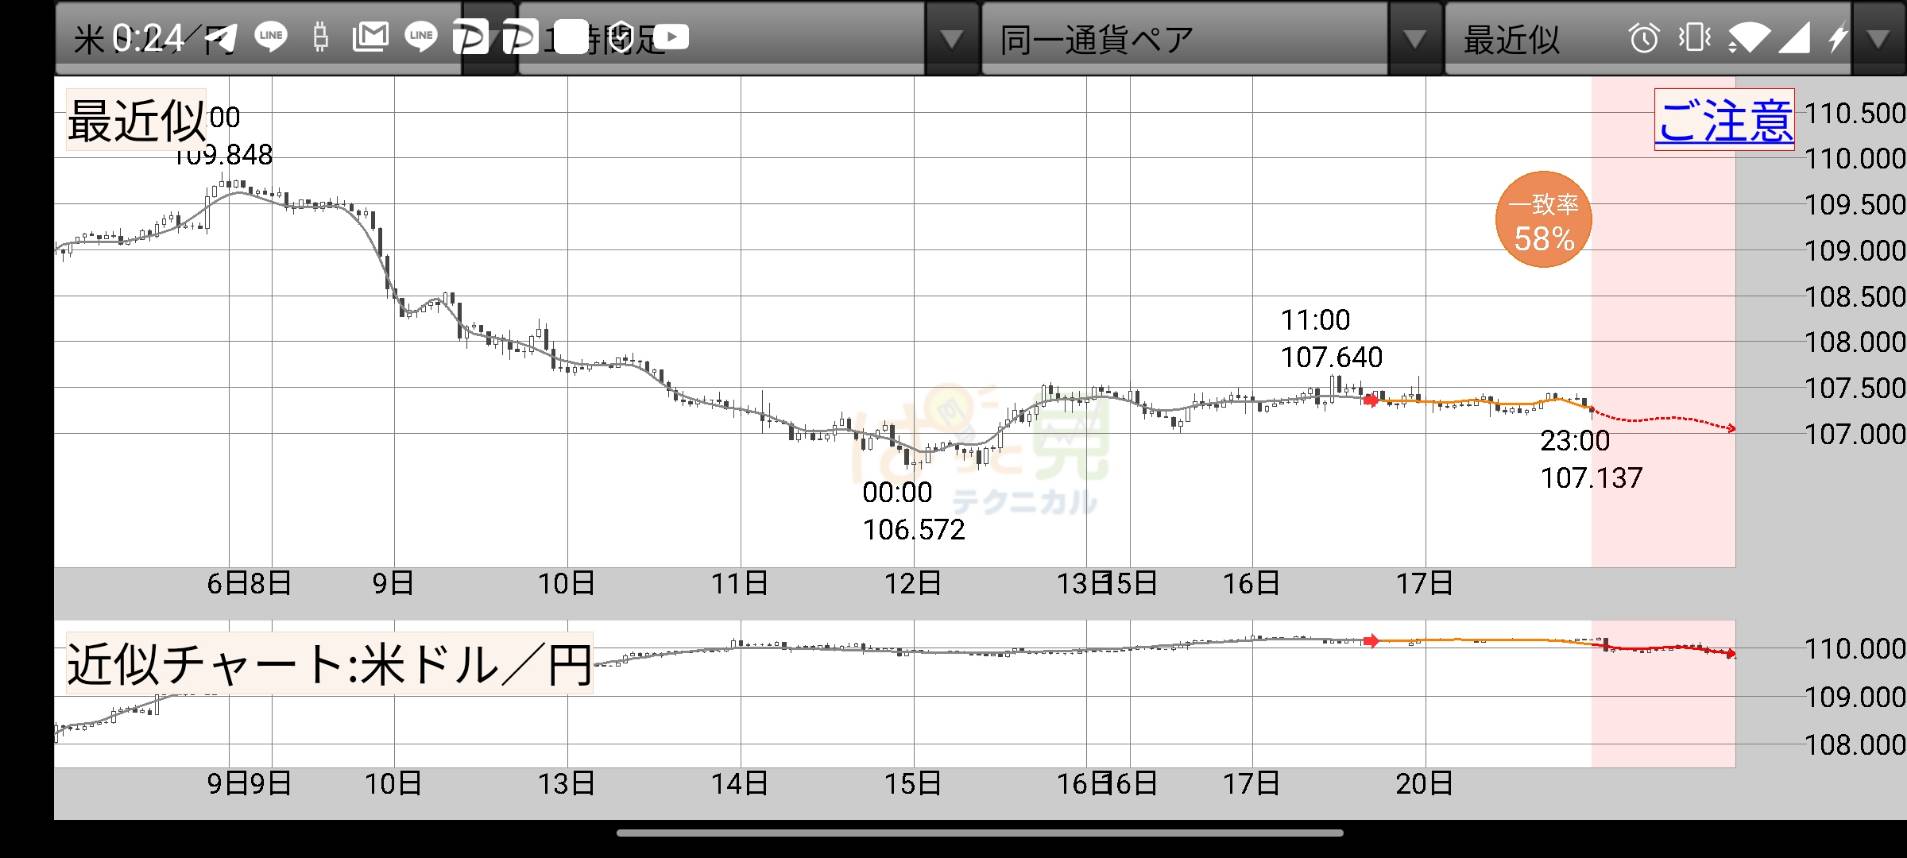Select the 00:00 106.572 low price label
Screen dimensions: 1907x858
tap(913, 511)
